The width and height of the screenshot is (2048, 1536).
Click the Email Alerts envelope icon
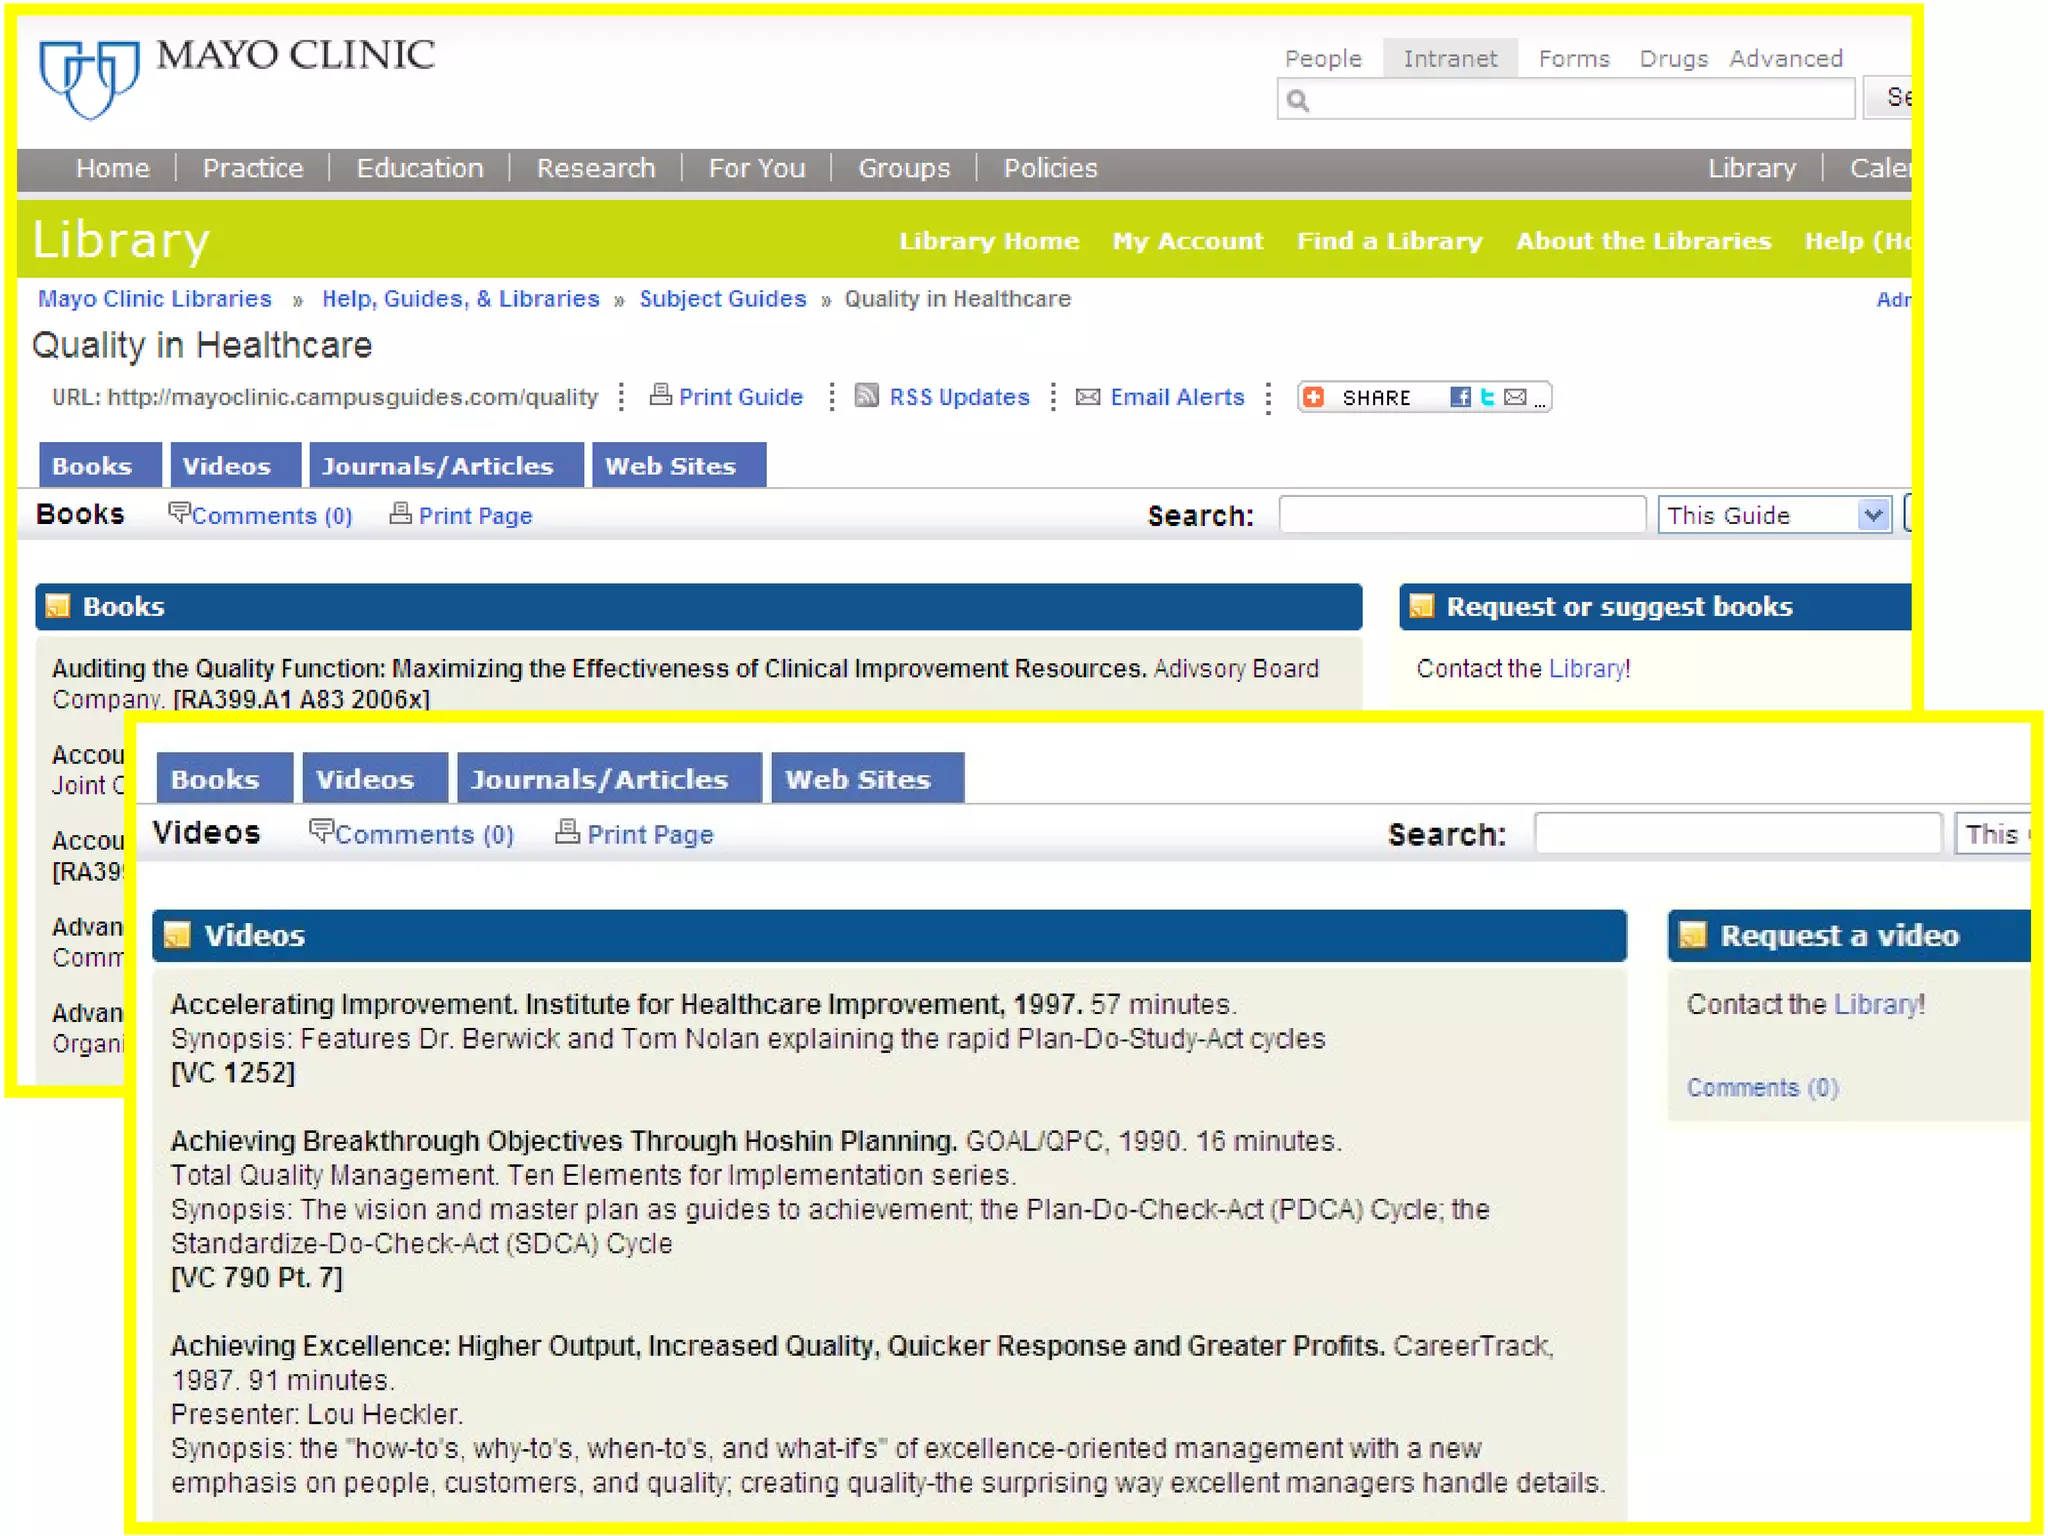click(x=1088, y=397)
